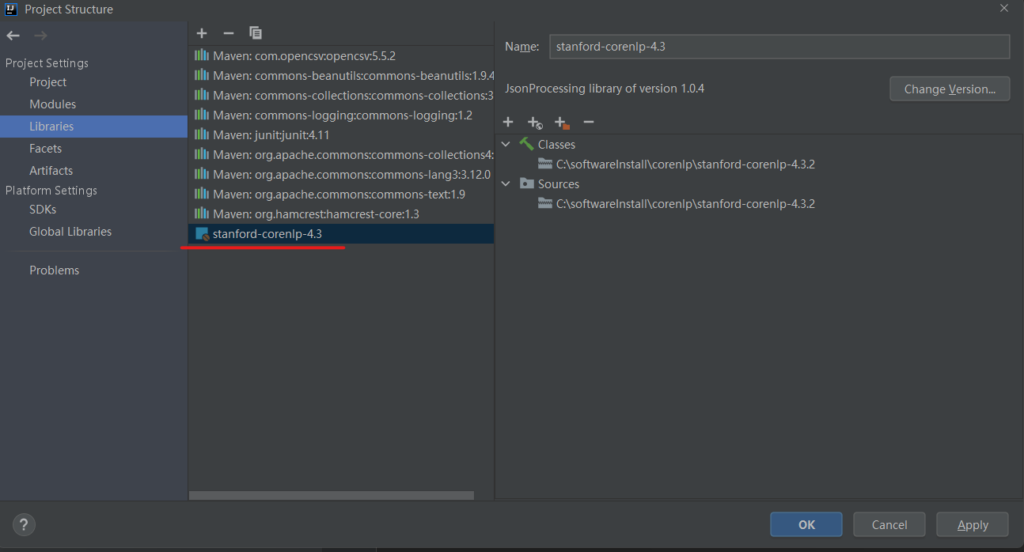Copy the selected library using the copy icon
The image size is (1024, 552).
(x=255, y=33)
